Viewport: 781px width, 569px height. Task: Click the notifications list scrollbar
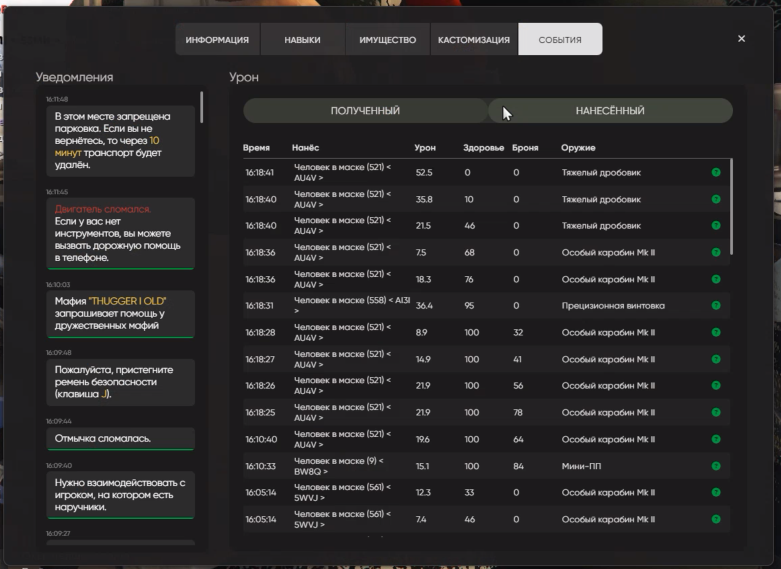point(201,106)
